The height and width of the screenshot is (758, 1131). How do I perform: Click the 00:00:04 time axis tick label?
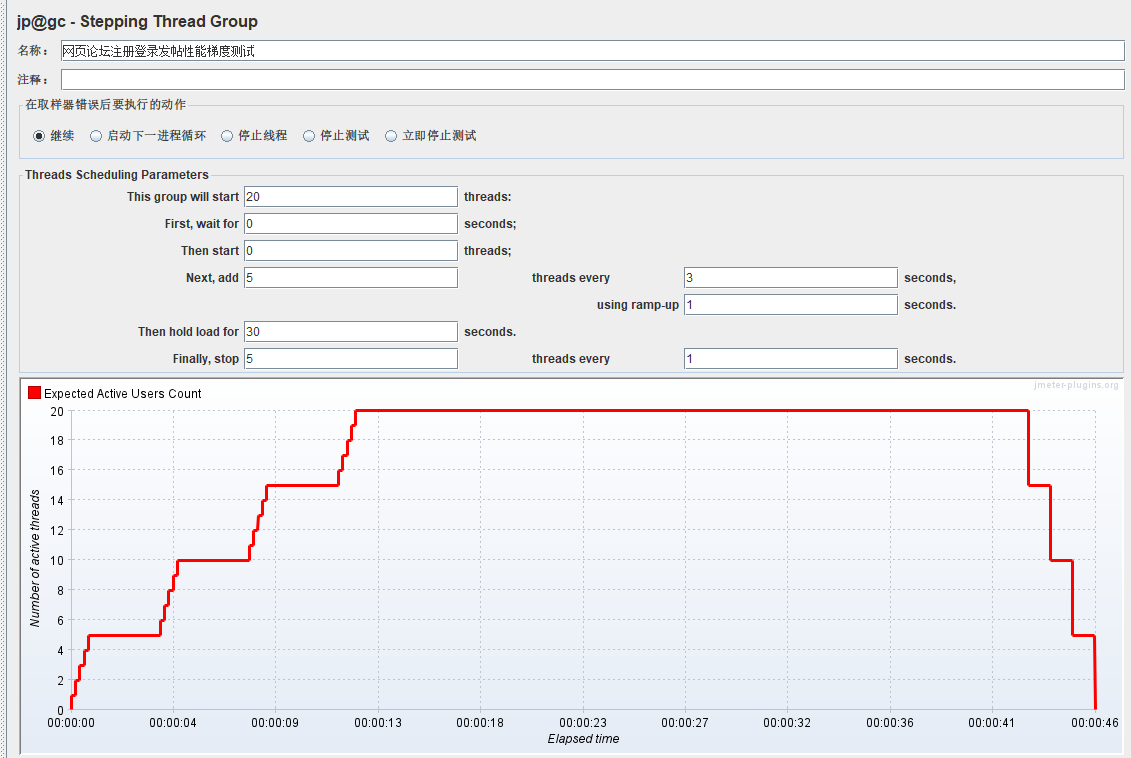coord(173,723)
